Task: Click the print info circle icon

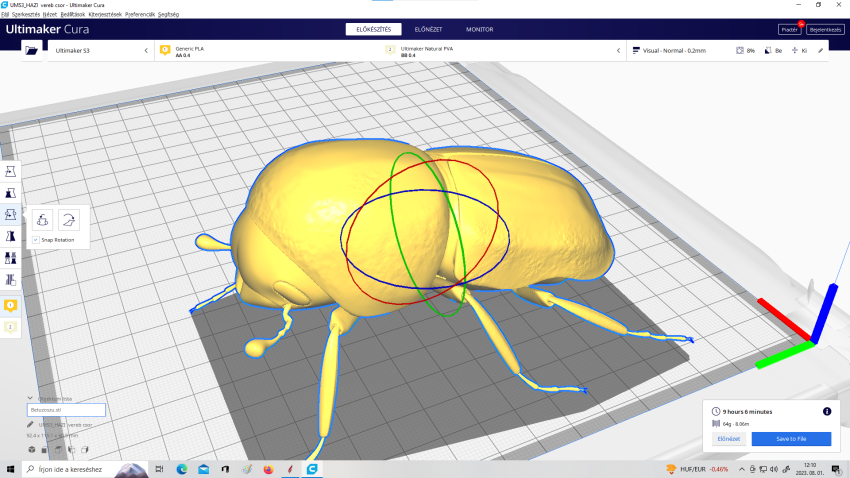Action: [x=827, y=411]
